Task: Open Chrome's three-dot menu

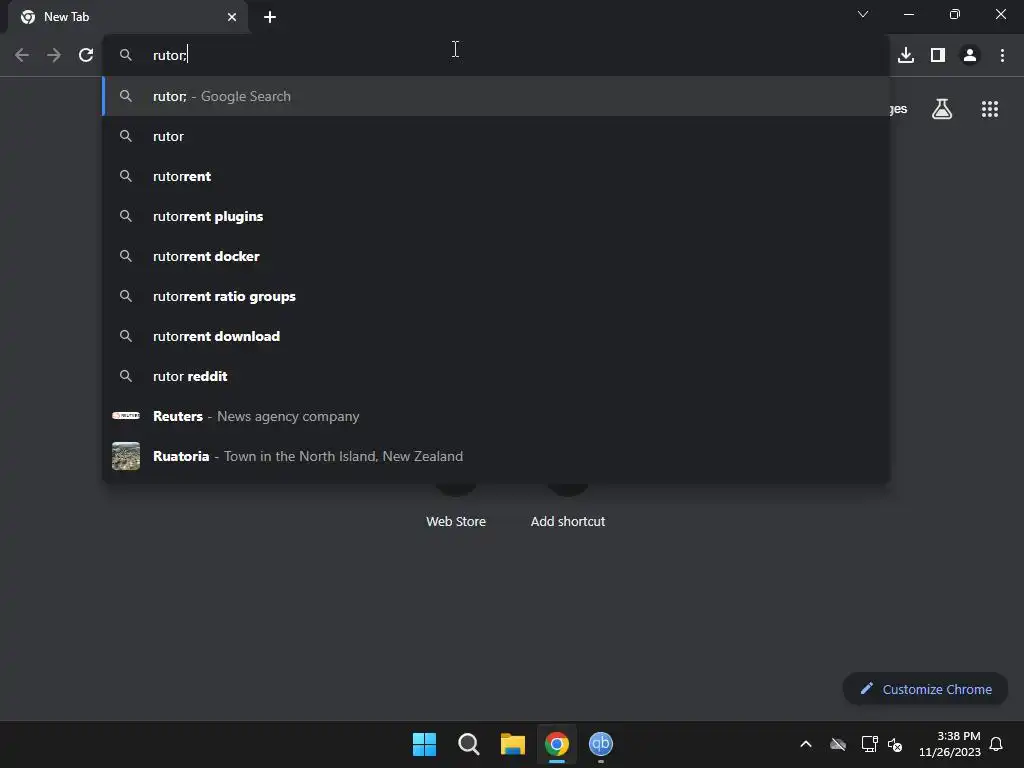Action: tap(1002, 56)
